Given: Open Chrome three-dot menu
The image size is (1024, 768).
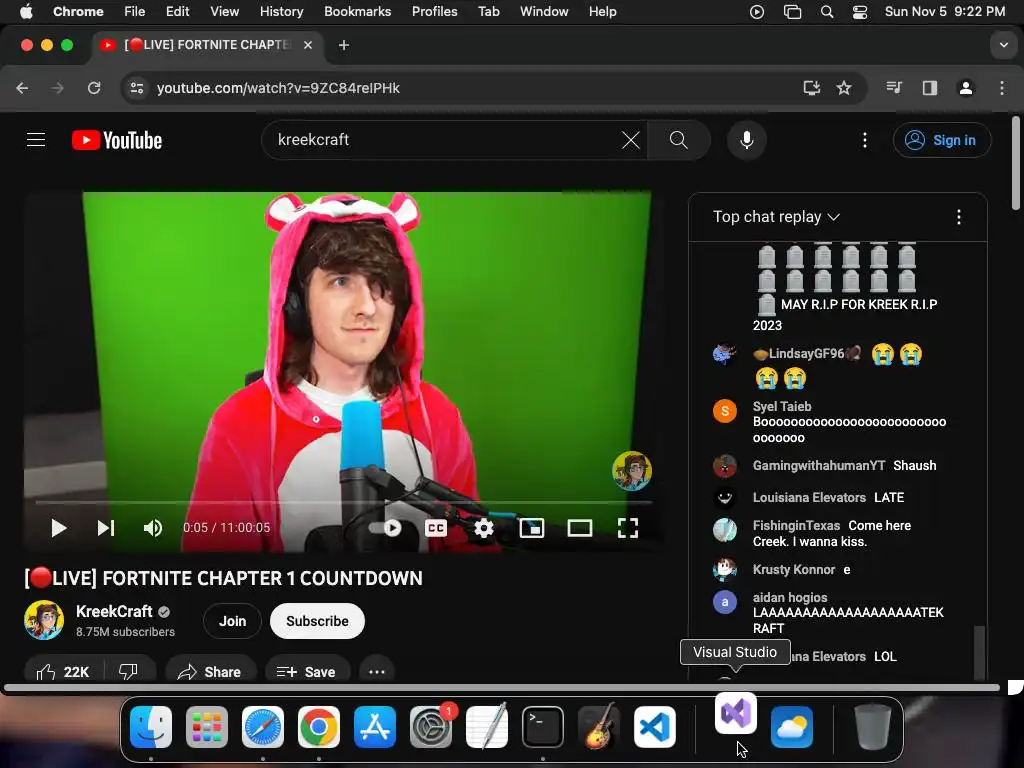Looking at the screenshot, I should click(1002, 88).
